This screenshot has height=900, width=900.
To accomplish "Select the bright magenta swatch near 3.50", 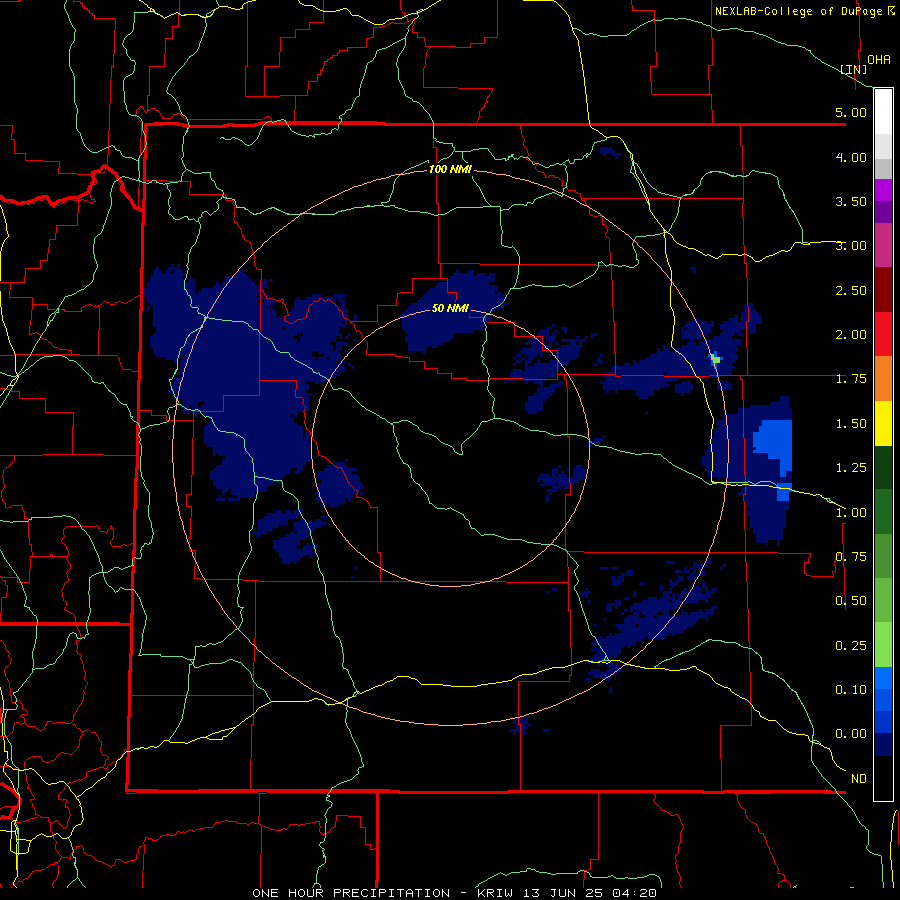I will (x=883, y=191).
